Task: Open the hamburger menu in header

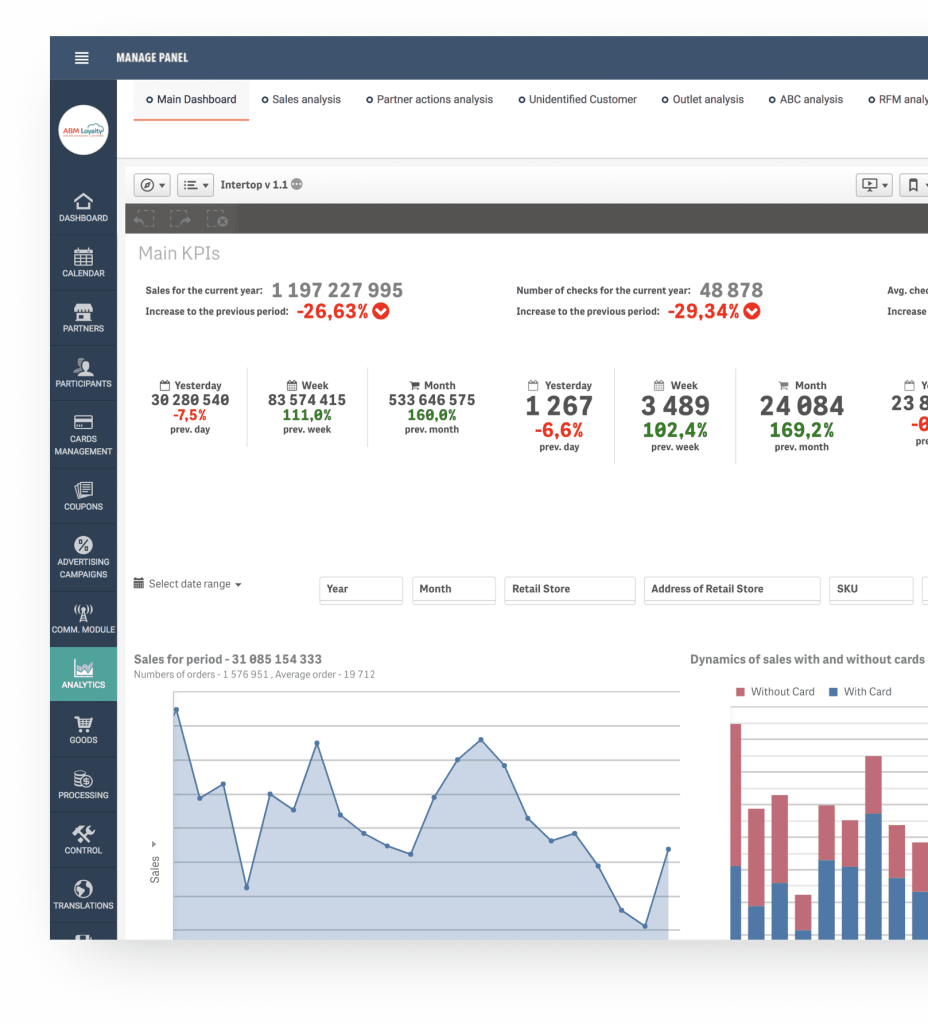Action: coord(82,58)
